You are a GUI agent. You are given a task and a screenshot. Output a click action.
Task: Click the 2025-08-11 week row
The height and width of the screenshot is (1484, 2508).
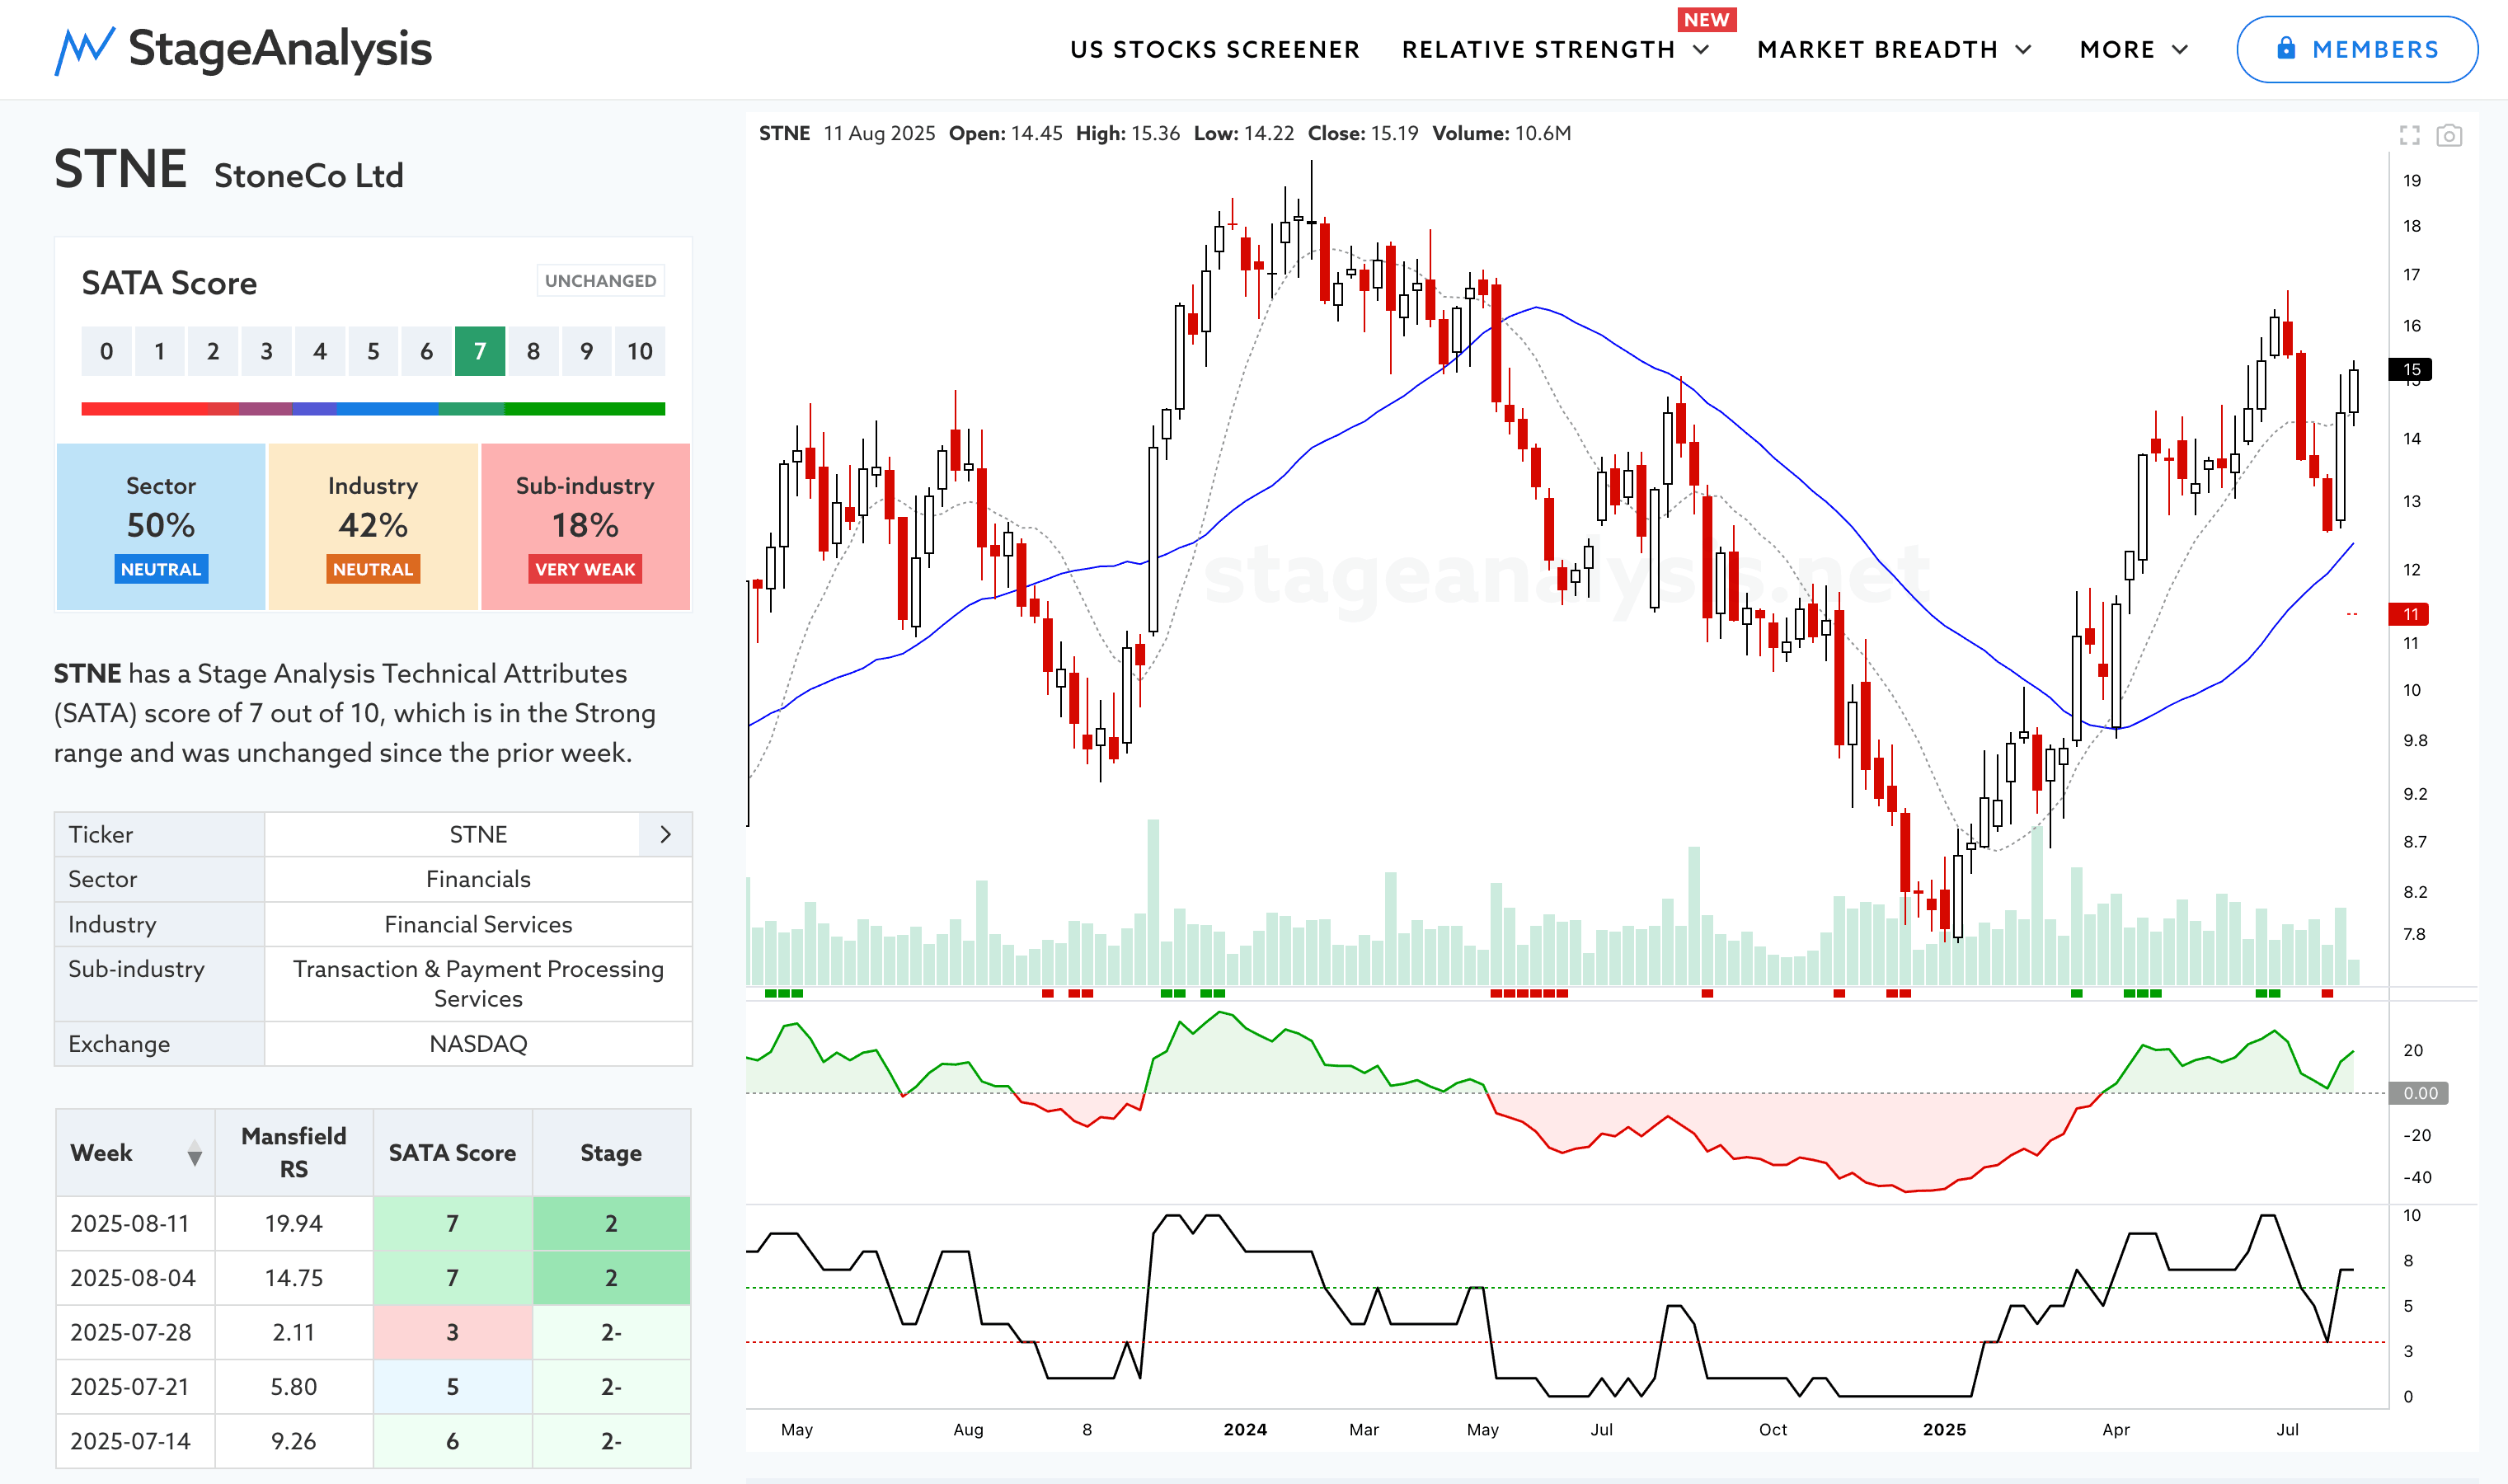[x=373, y=1224]
